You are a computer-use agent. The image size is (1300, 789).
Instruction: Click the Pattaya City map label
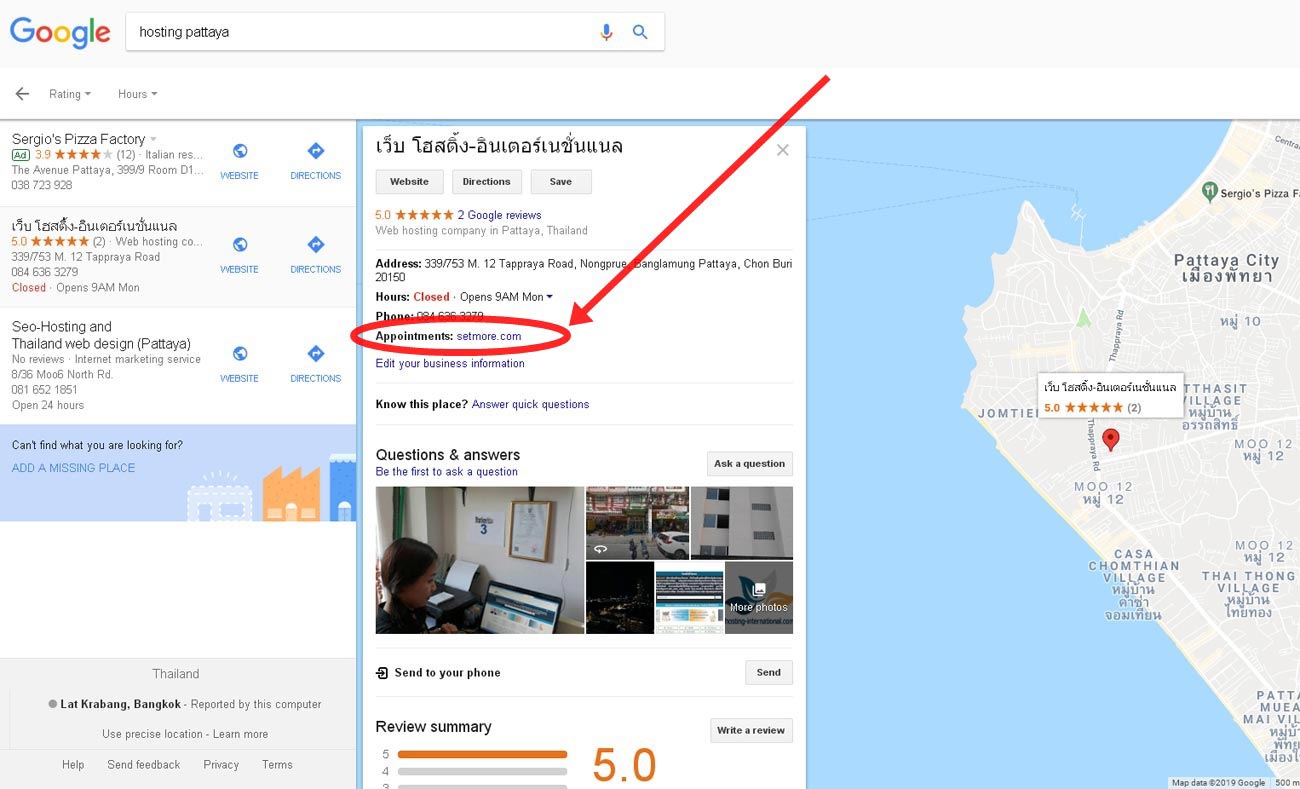pos(1226,268)
